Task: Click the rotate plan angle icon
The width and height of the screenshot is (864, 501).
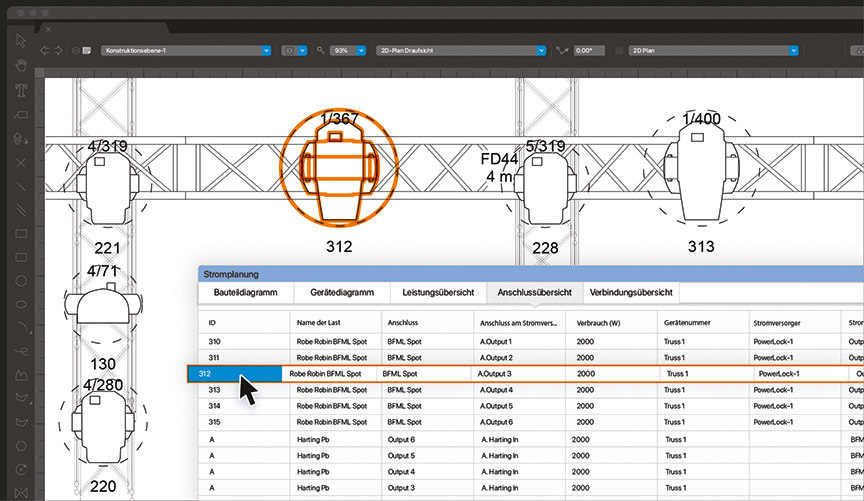Action: tap(562, 50)
